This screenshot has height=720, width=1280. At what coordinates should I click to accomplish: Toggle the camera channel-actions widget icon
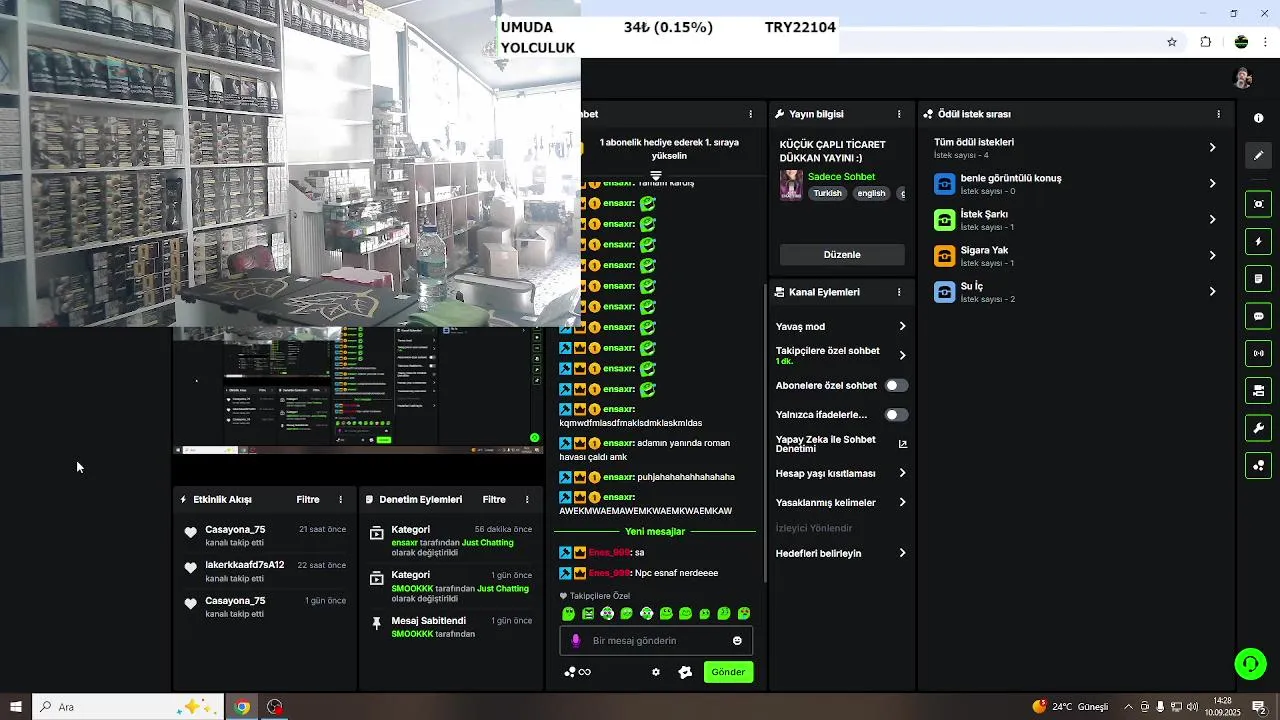1258,390
